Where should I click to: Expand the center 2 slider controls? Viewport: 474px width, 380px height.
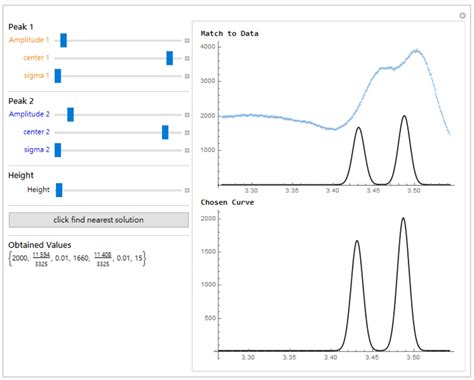point(187,133)
